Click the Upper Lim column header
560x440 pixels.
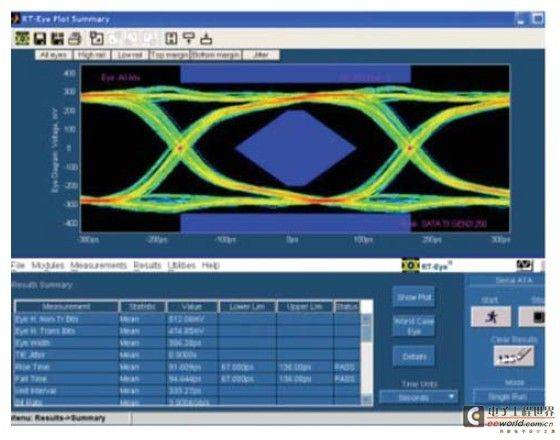coord(305,307)
